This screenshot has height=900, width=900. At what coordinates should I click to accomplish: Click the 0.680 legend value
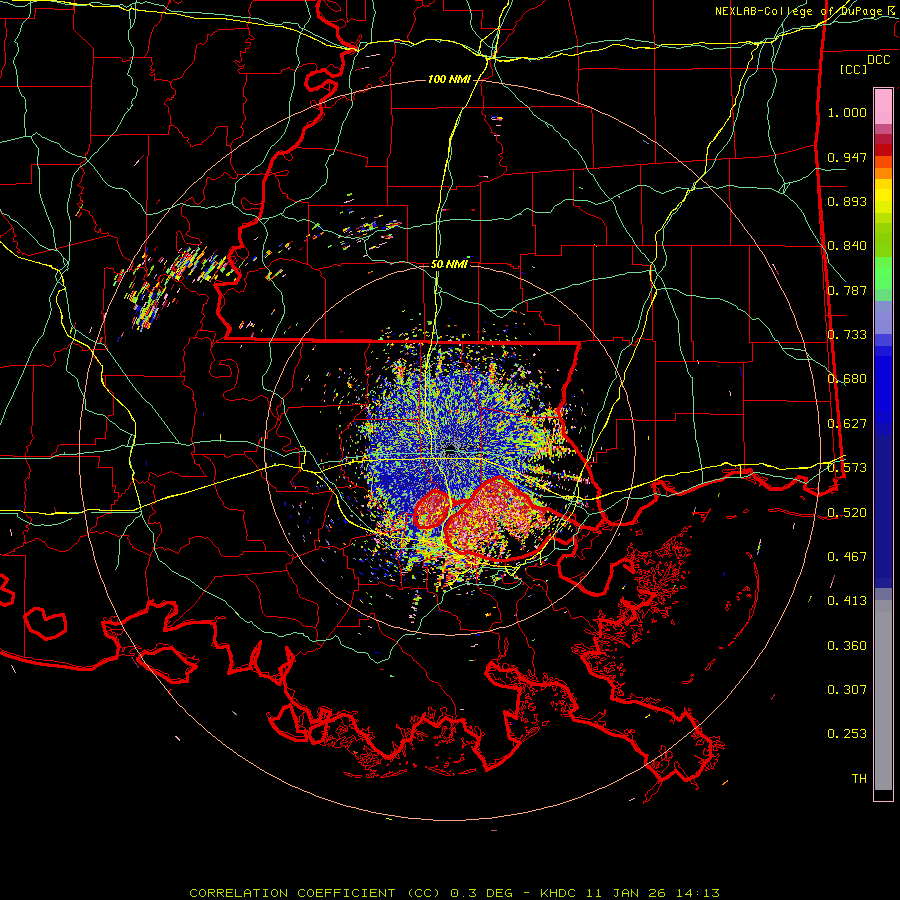click(847, 379)
